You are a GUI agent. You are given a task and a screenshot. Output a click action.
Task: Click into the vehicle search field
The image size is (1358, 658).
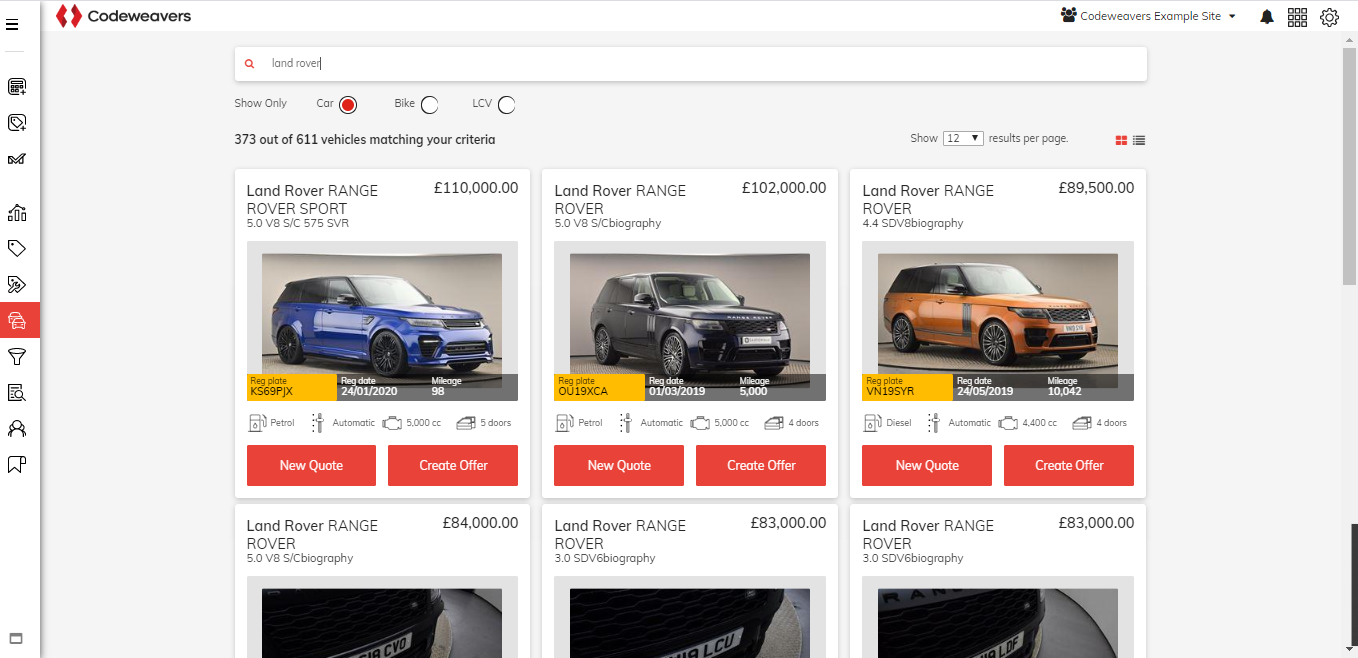[690, 63]
